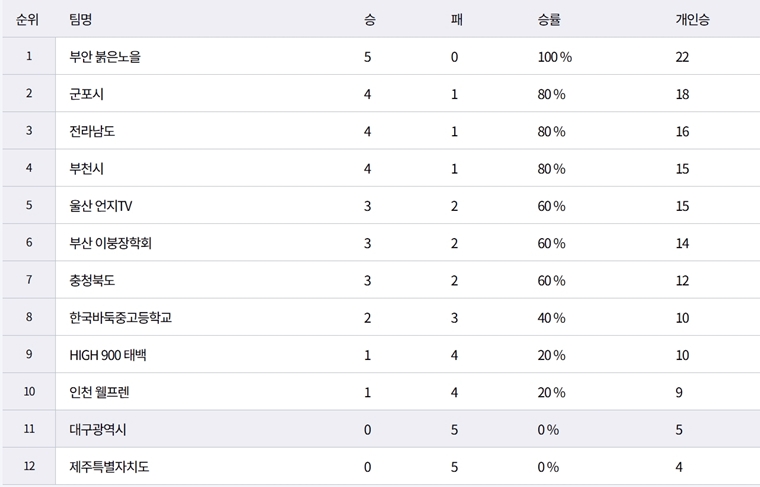
Task: Select the 대구광역시 team row name
Action: [97, 430]
